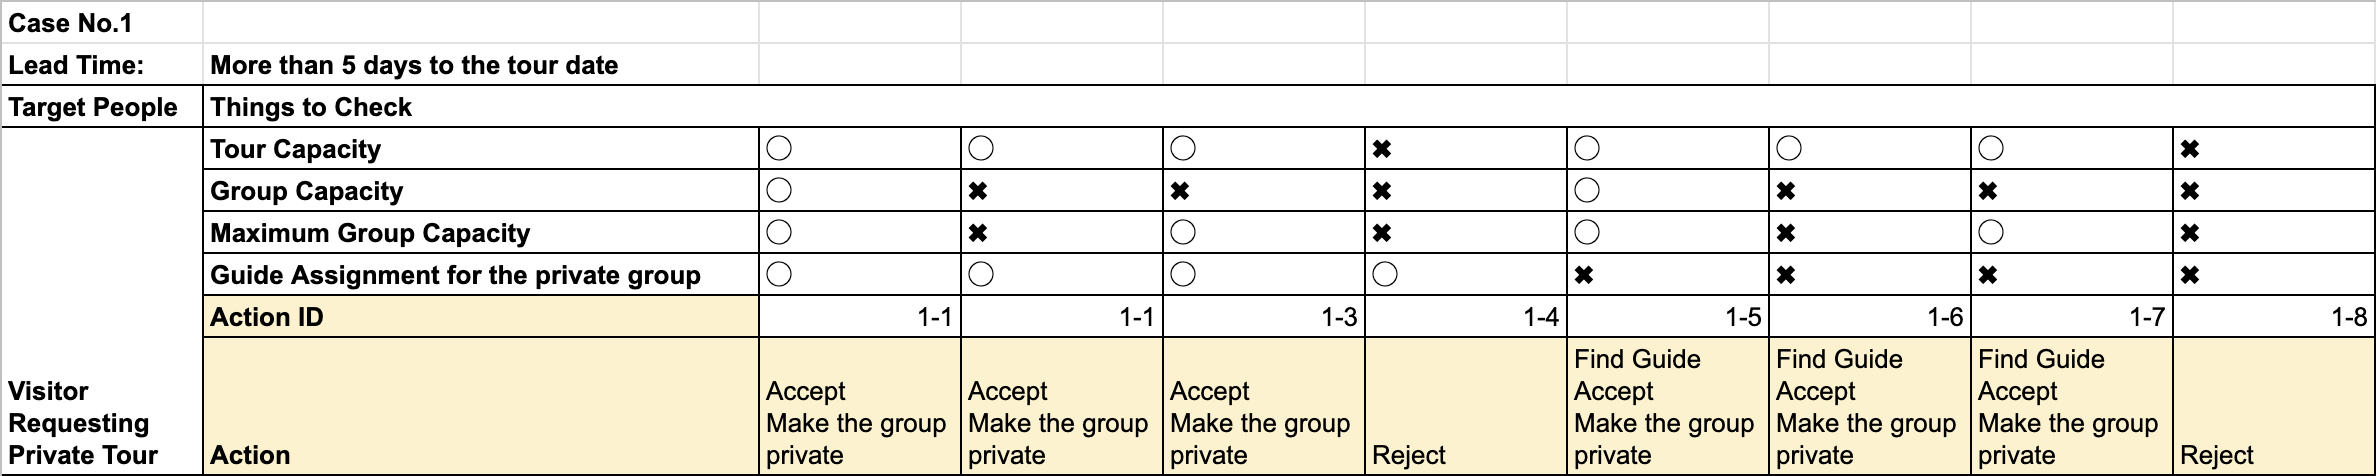Click Guide Assignment circle in column 1-4
This screenshot has height=476, width=2376.
click(1384, 275)
